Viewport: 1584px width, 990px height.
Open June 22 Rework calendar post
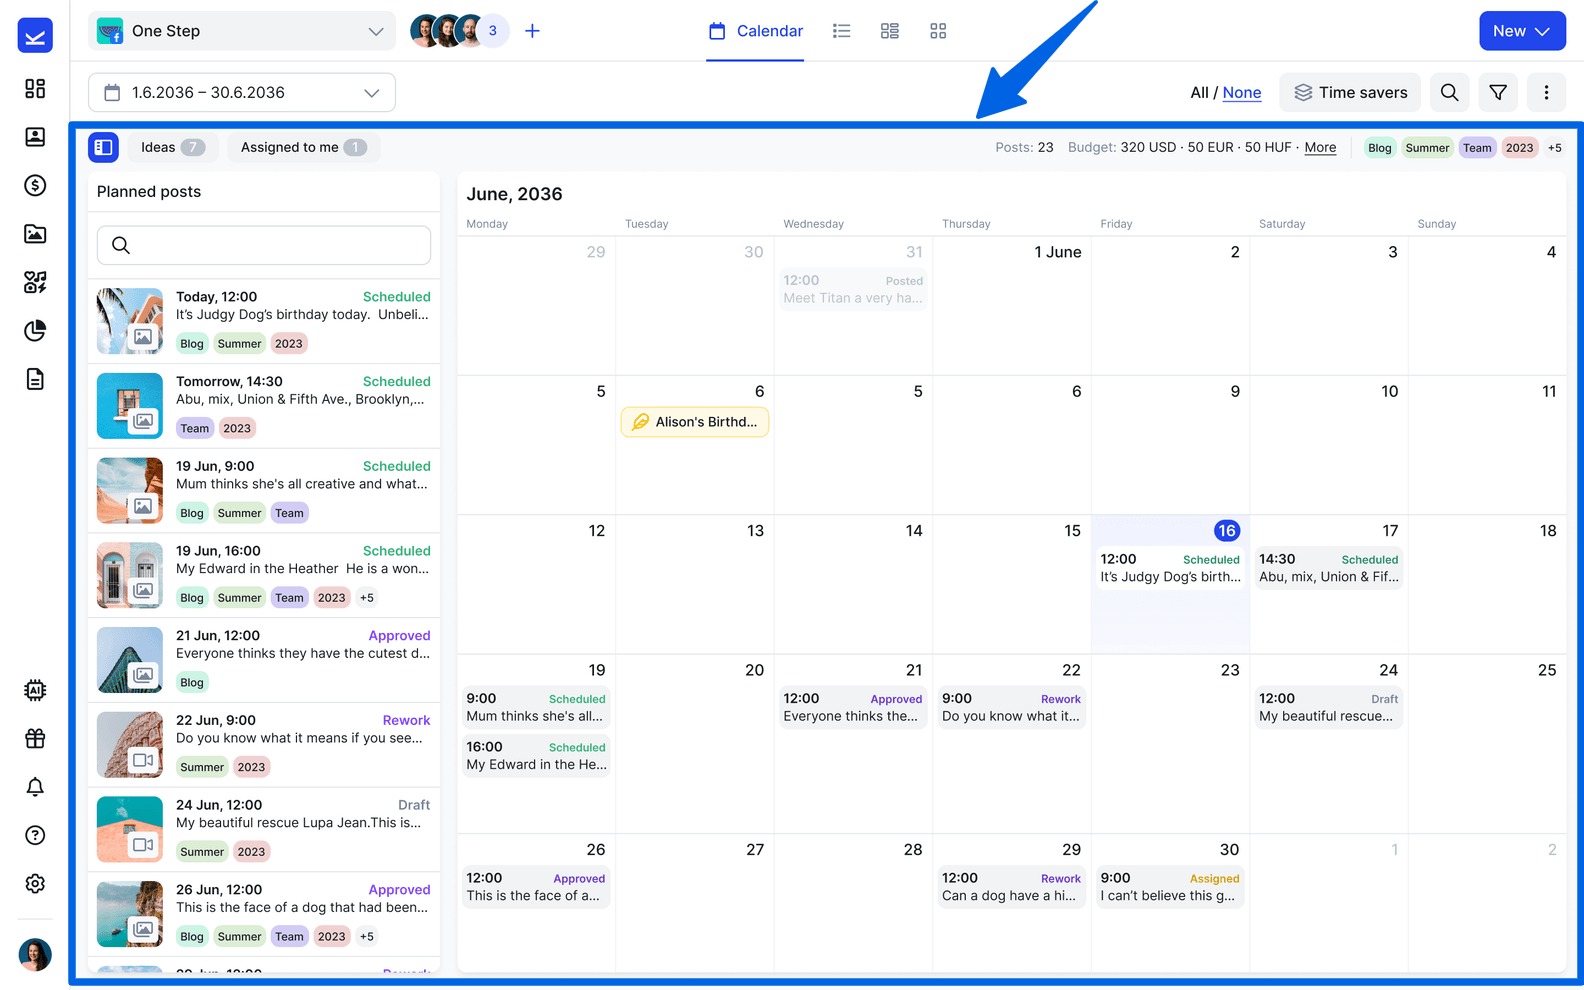point(1011,707)
